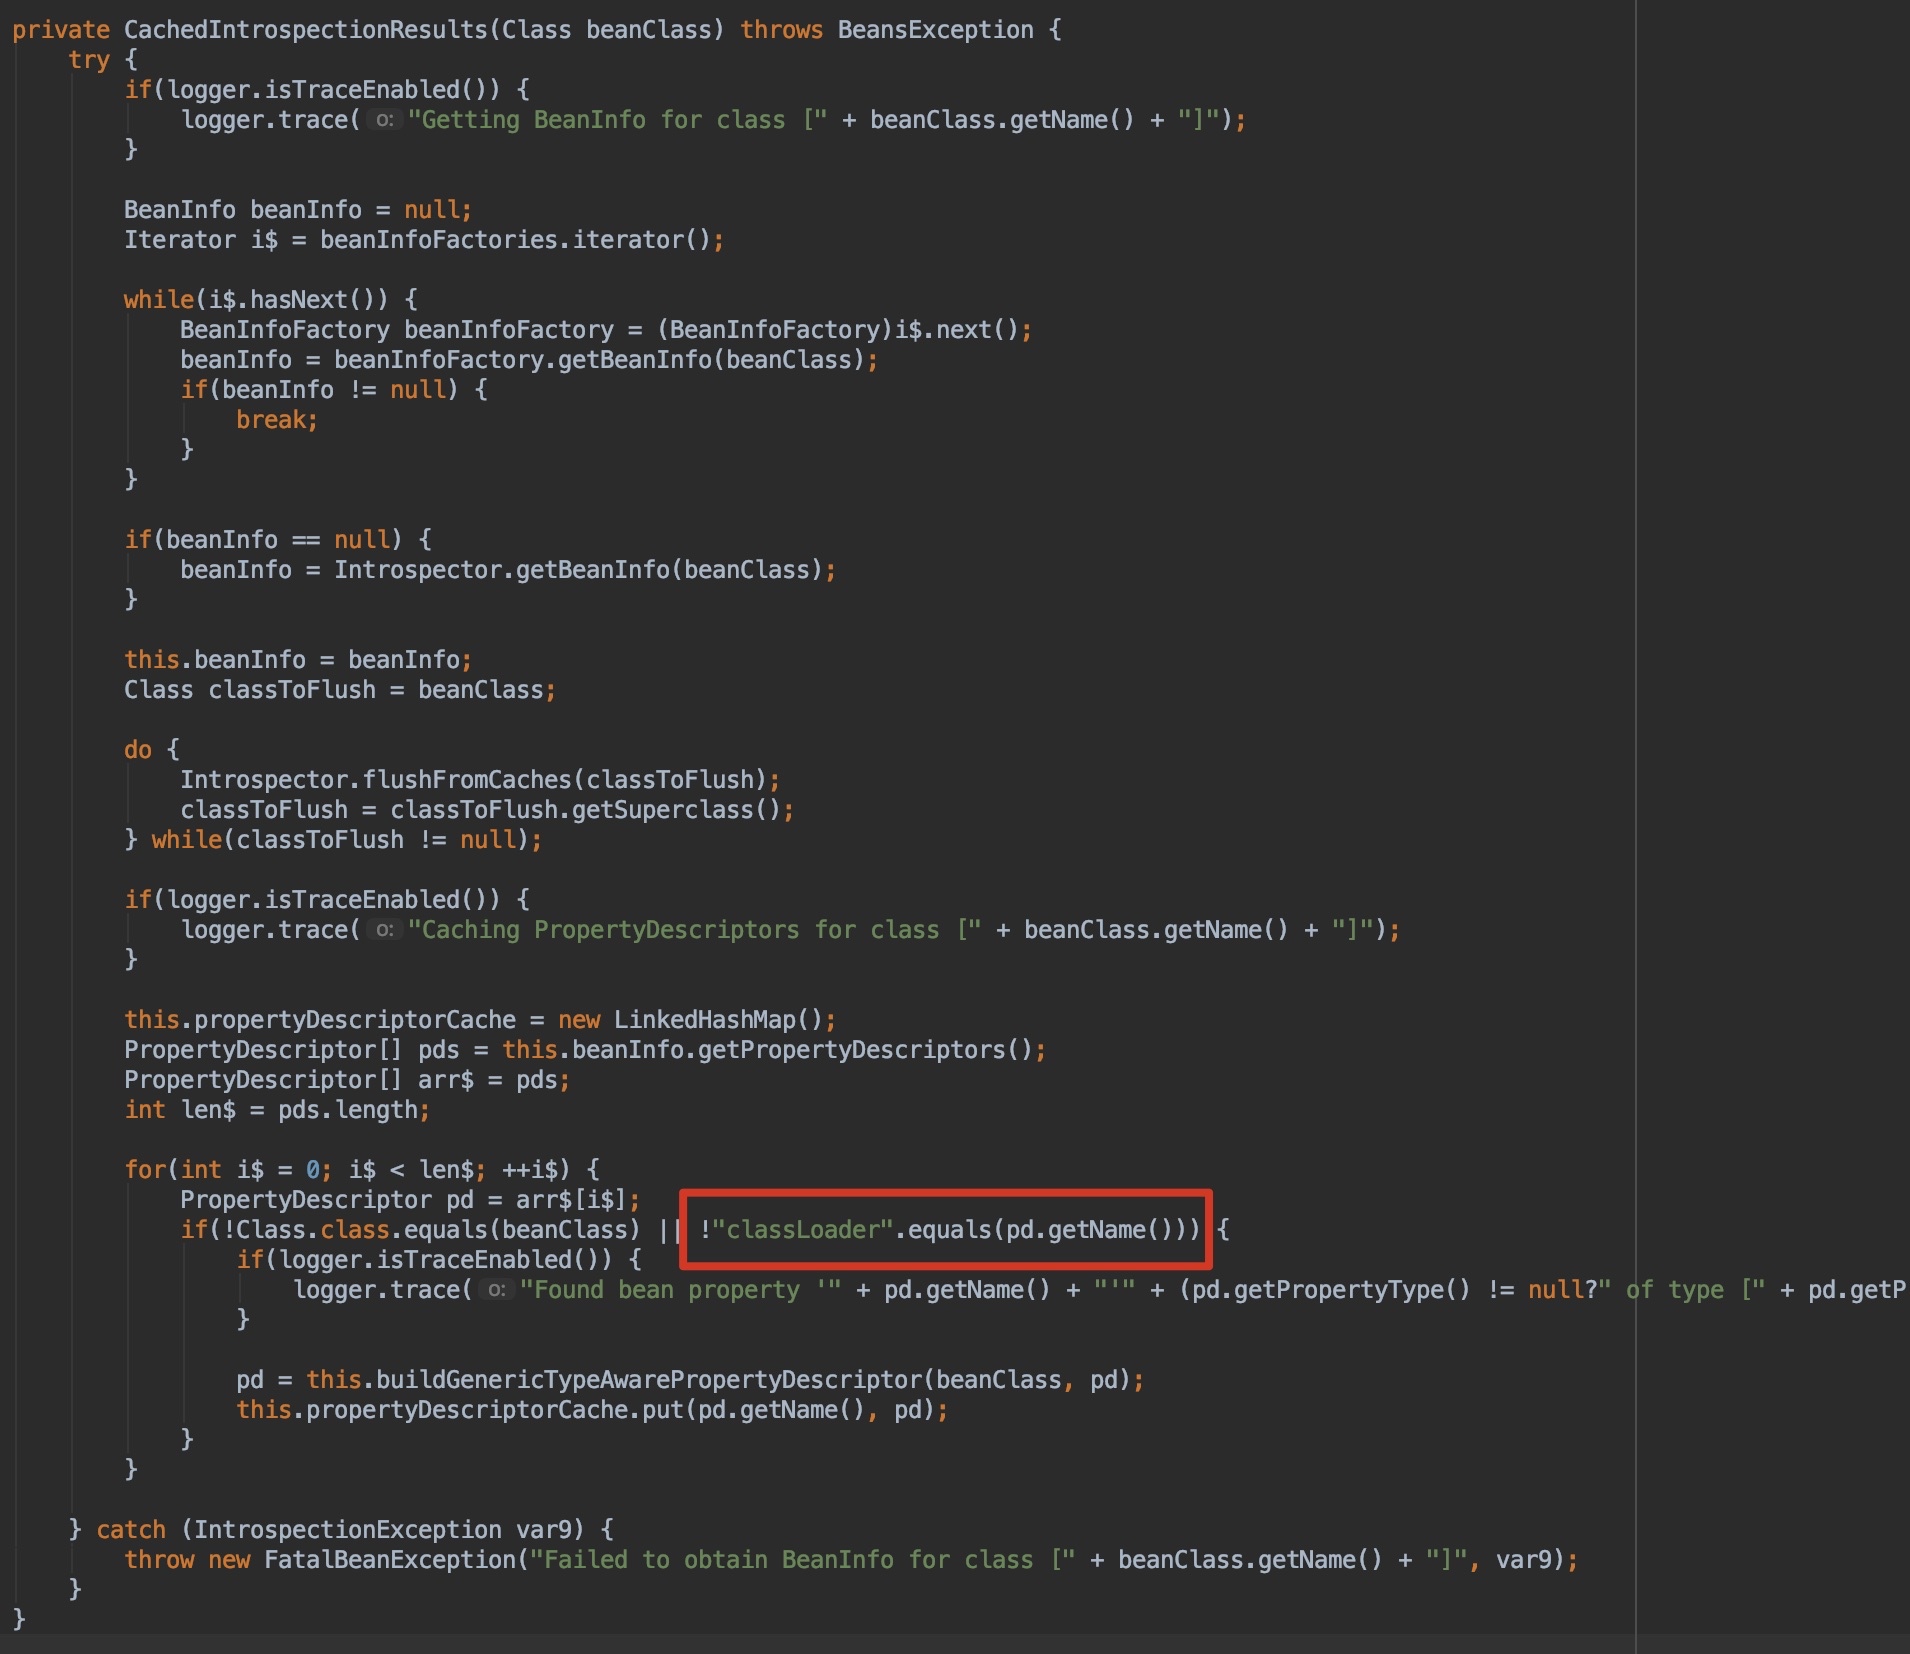Click the 'for(int i$ = 0; ...' loop header
The image size is (1910, 1654).
[x=361, y=1170]
